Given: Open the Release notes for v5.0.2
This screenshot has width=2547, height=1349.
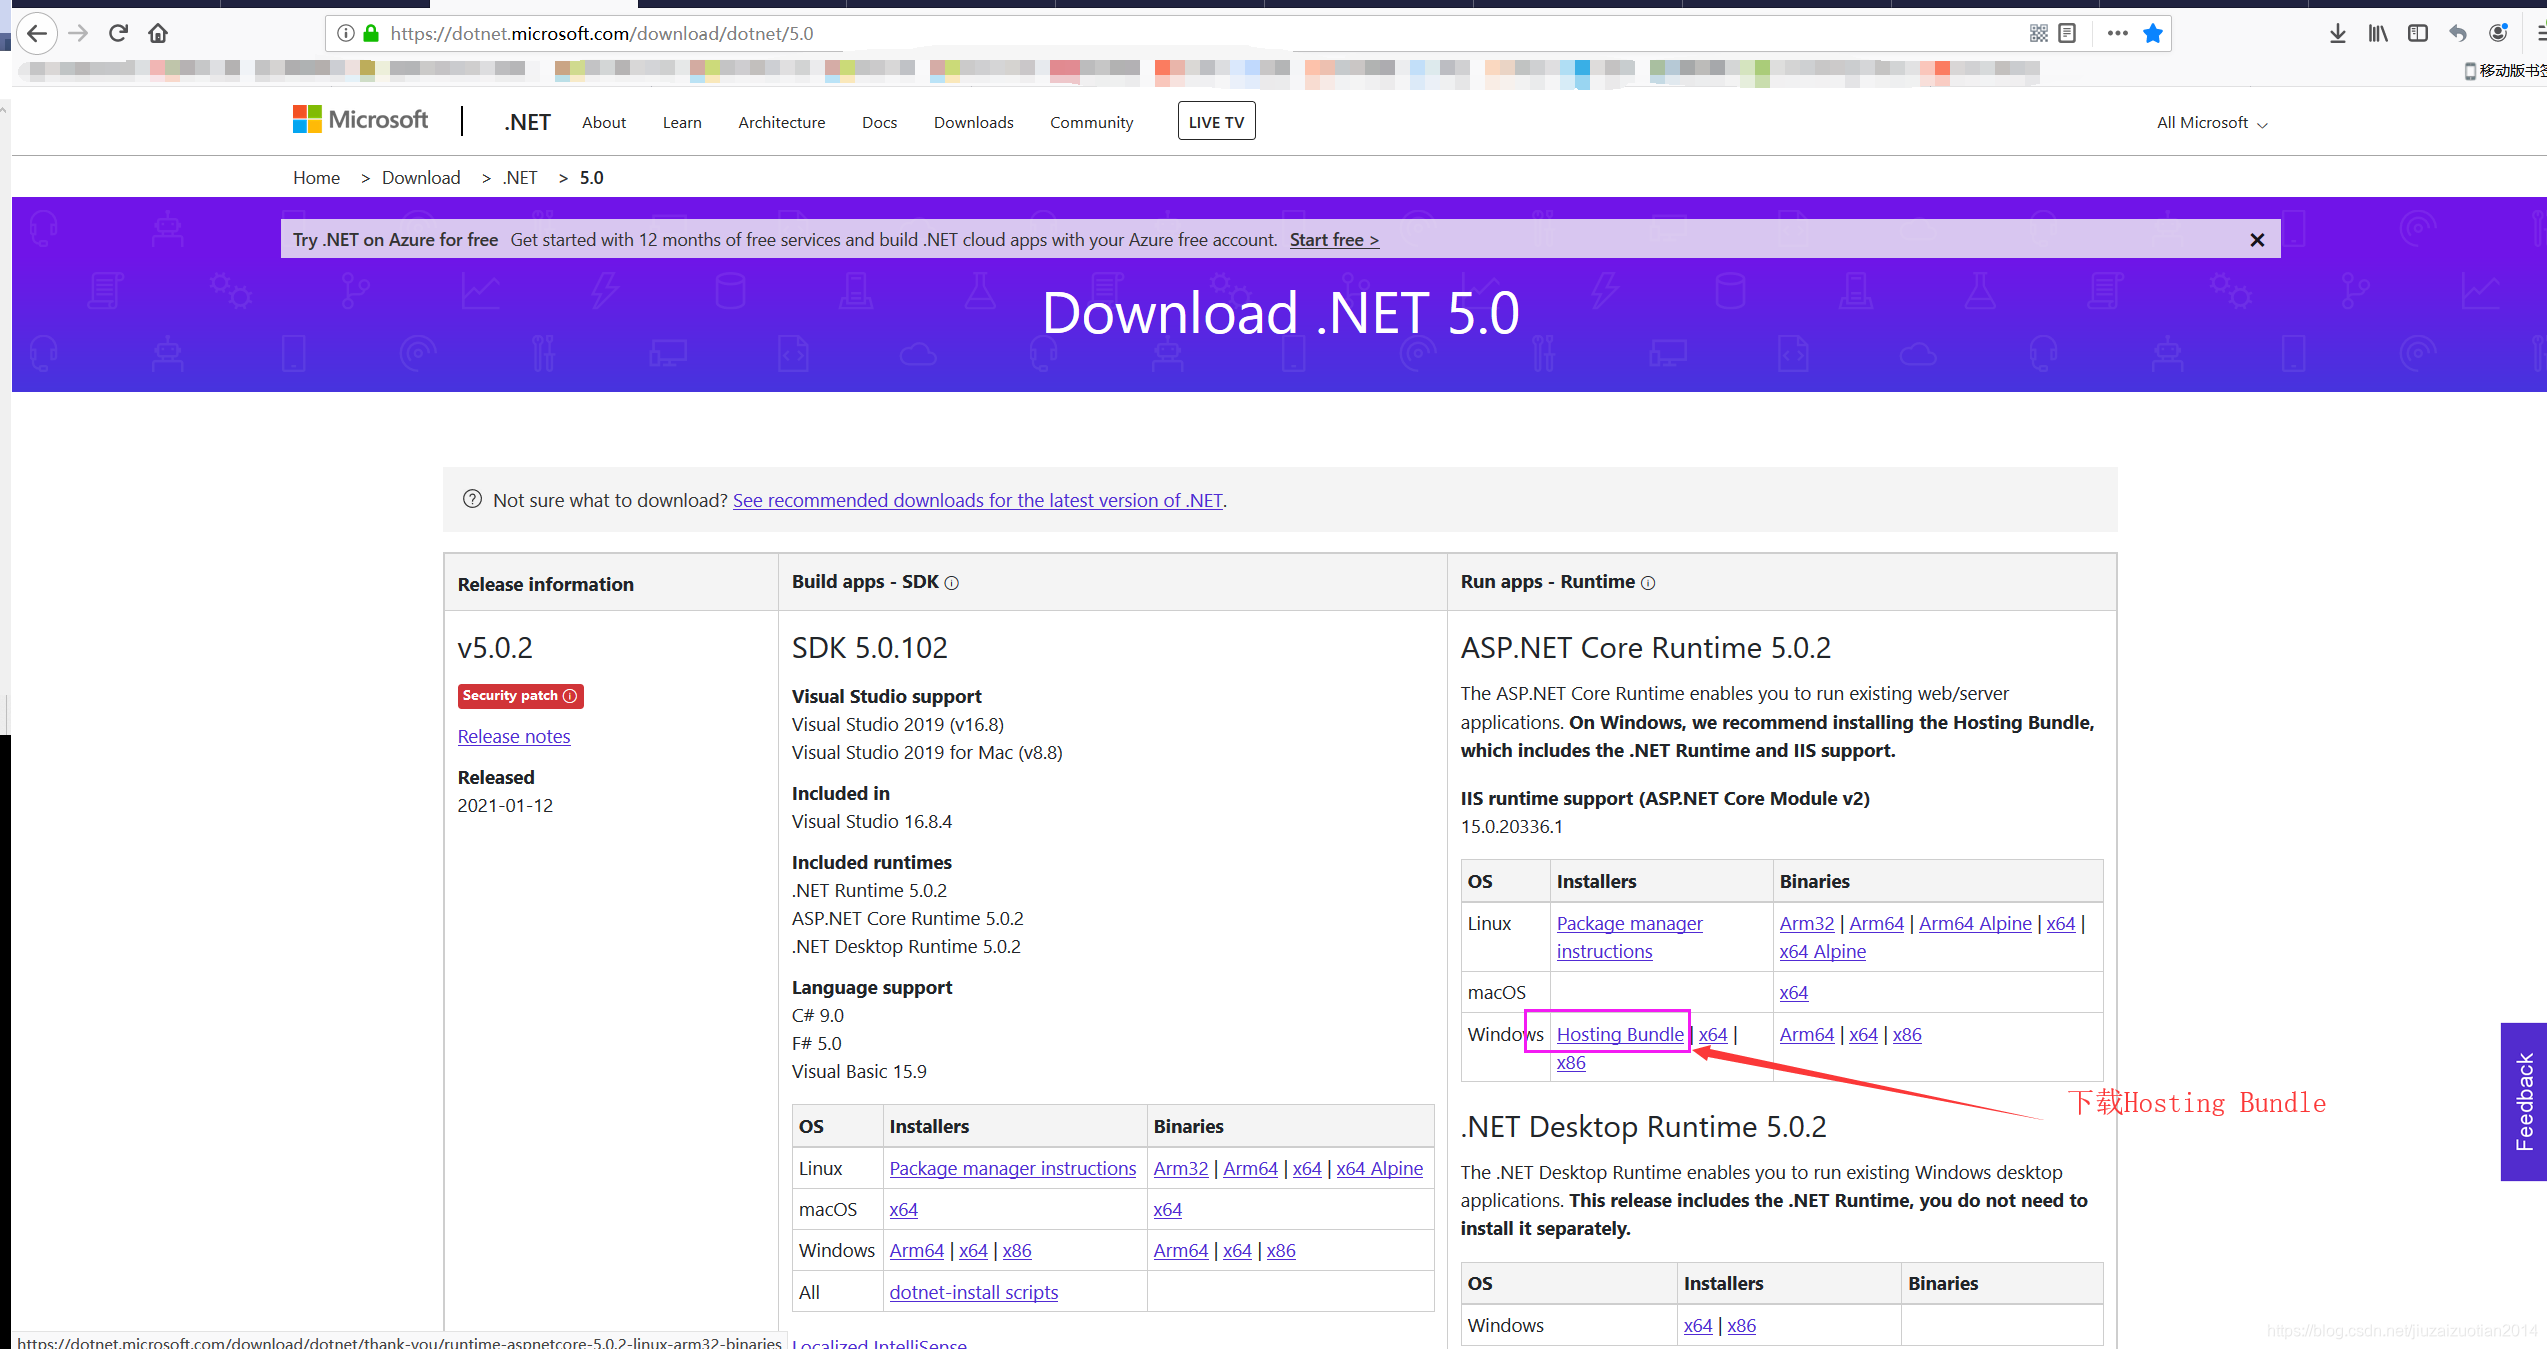Looking at the screenshot, I should coord(513,736).
